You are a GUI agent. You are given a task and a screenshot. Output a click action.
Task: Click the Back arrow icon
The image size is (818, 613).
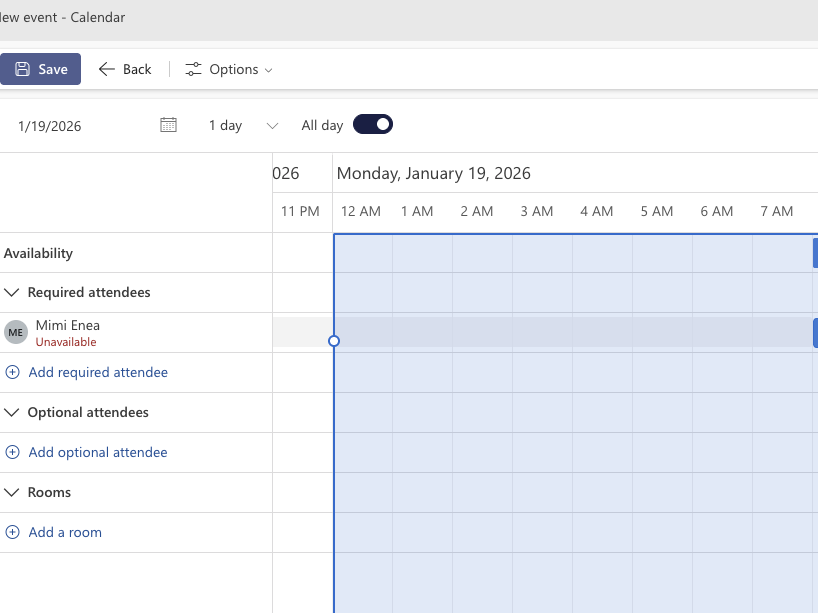pos(106,69)
